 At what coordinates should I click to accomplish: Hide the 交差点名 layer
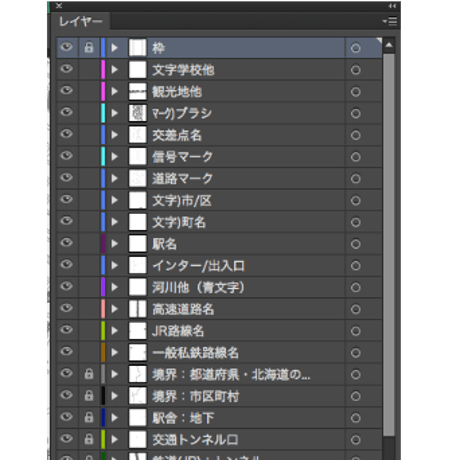66,134
